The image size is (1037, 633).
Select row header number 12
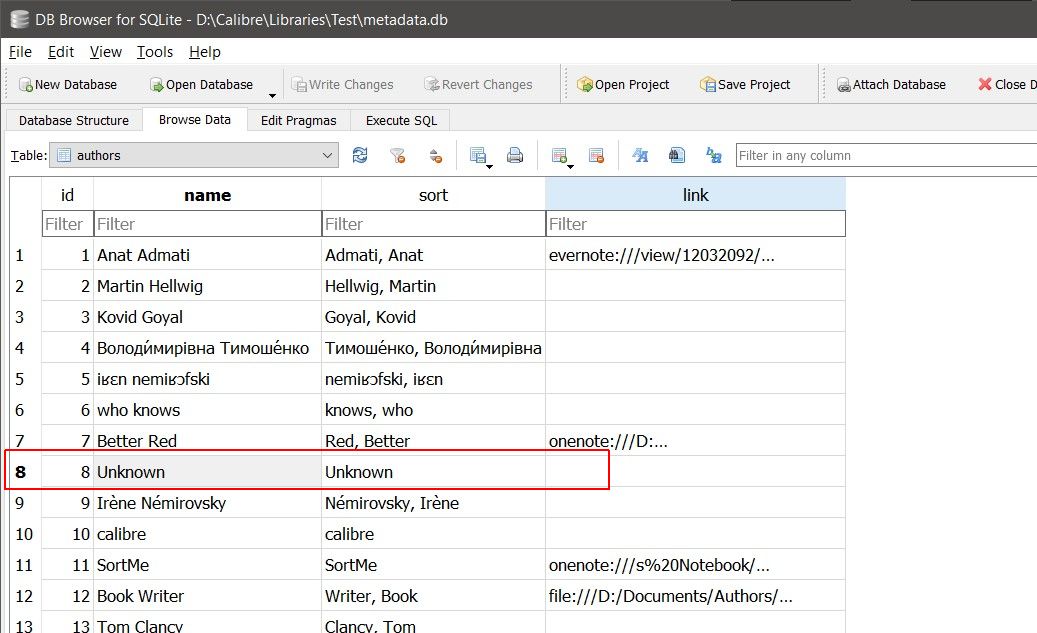point(25,596)
